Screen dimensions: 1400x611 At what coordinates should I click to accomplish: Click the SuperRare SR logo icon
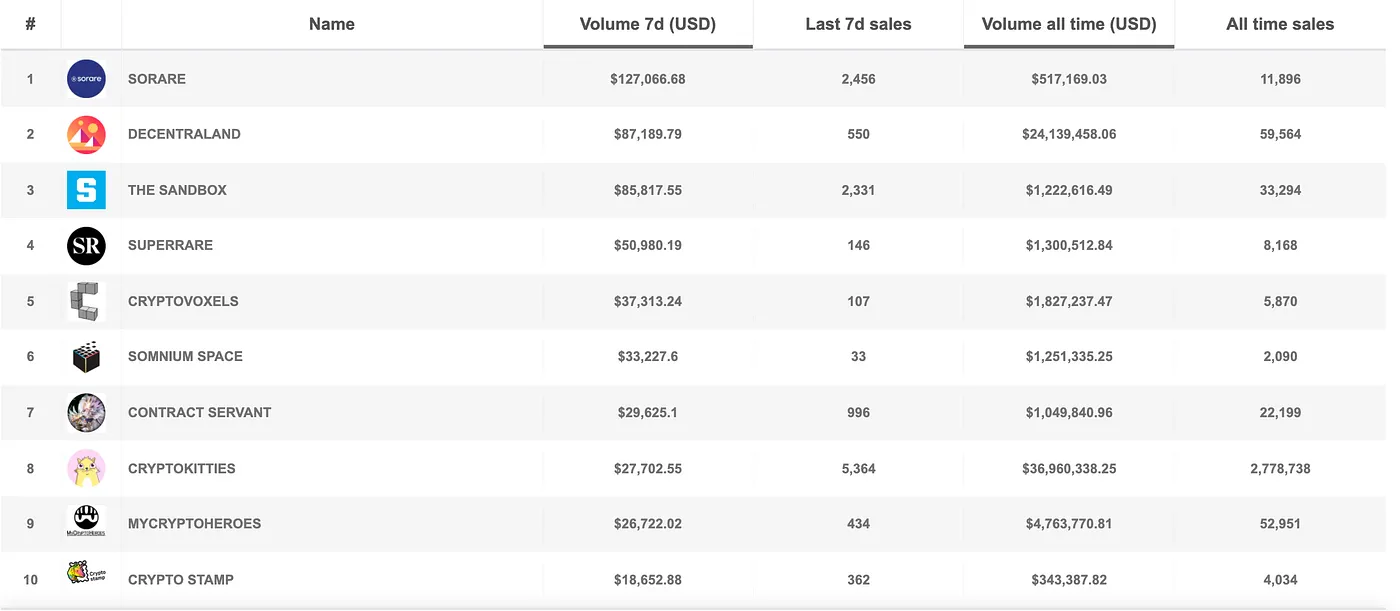86,246
